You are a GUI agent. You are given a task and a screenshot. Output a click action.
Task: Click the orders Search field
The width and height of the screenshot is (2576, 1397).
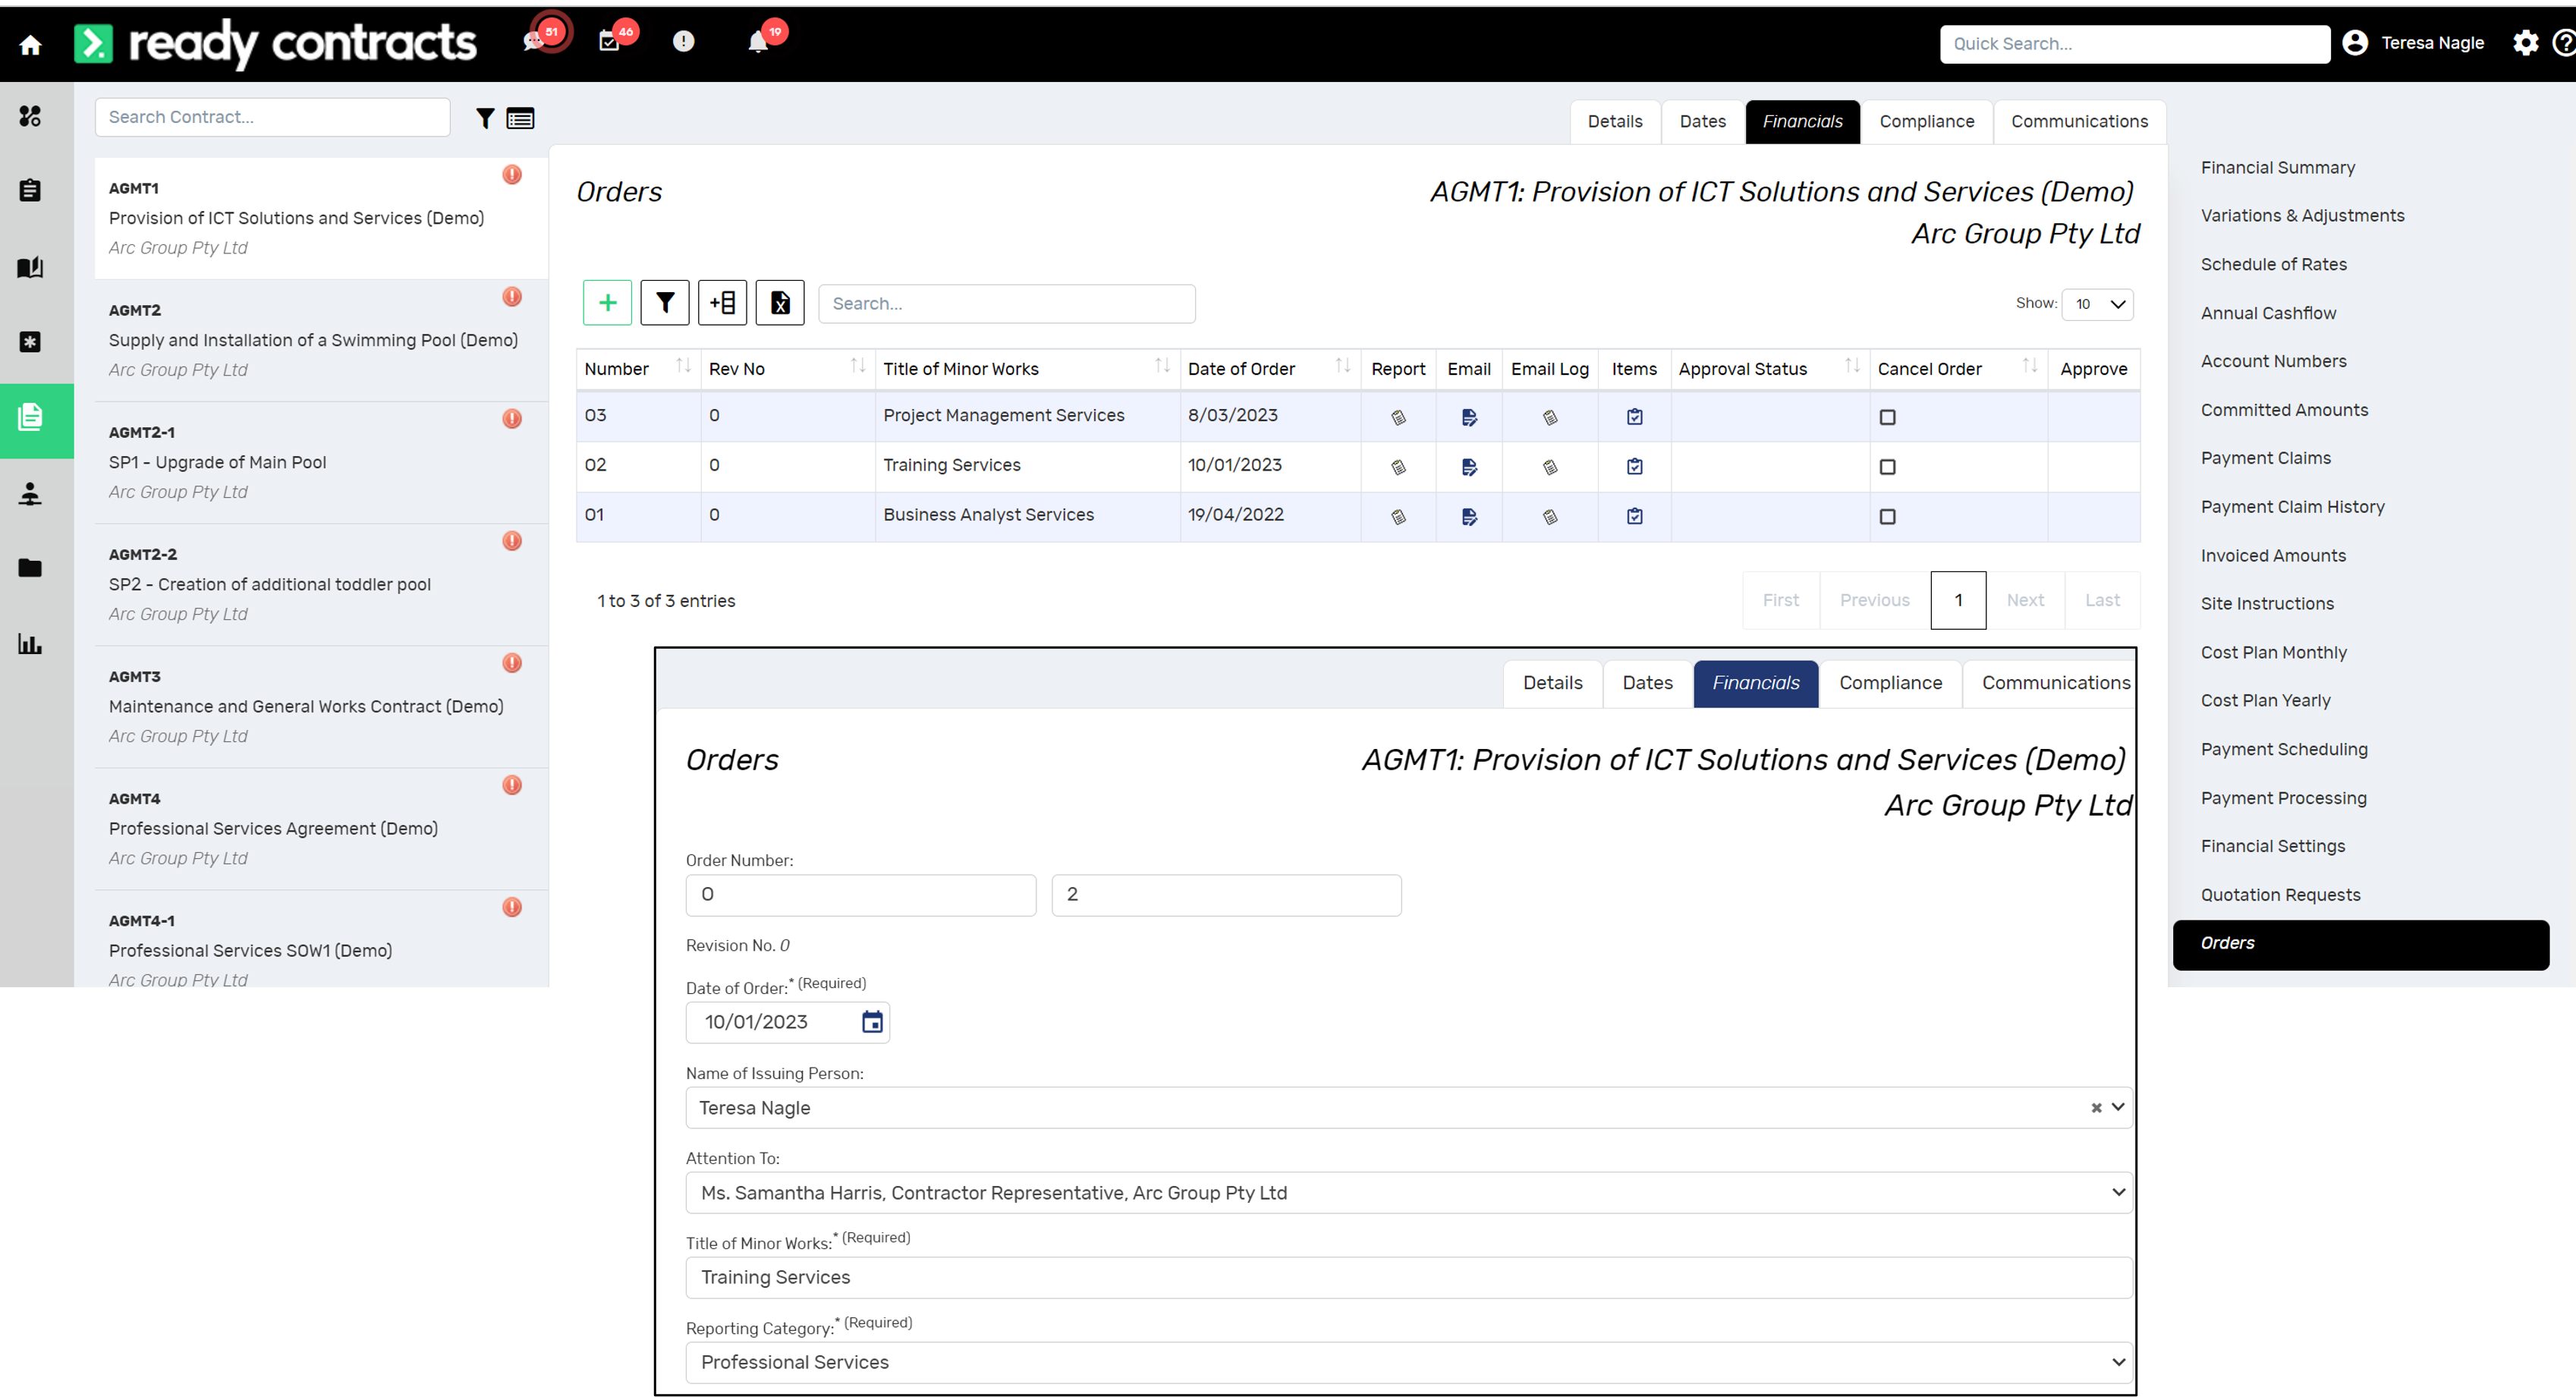point(1006,304)
